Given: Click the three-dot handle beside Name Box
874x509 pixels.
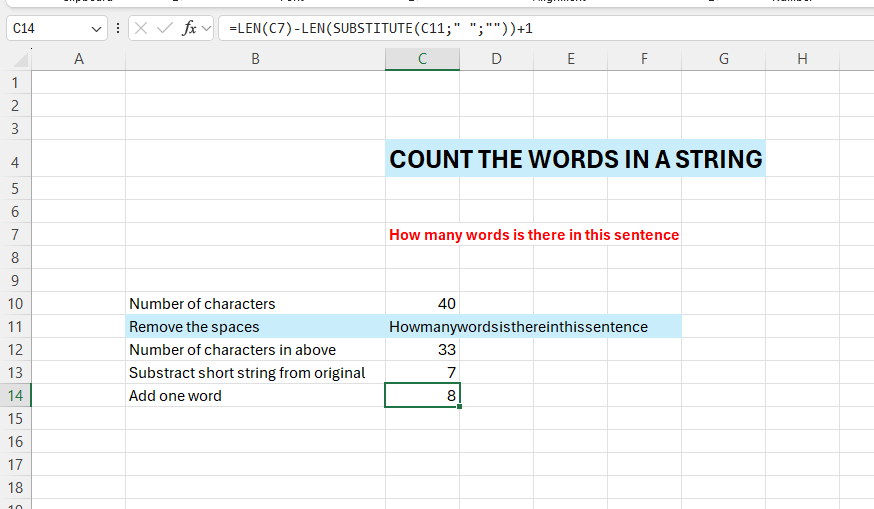Looking at the screenshot, I should [119, 28].
